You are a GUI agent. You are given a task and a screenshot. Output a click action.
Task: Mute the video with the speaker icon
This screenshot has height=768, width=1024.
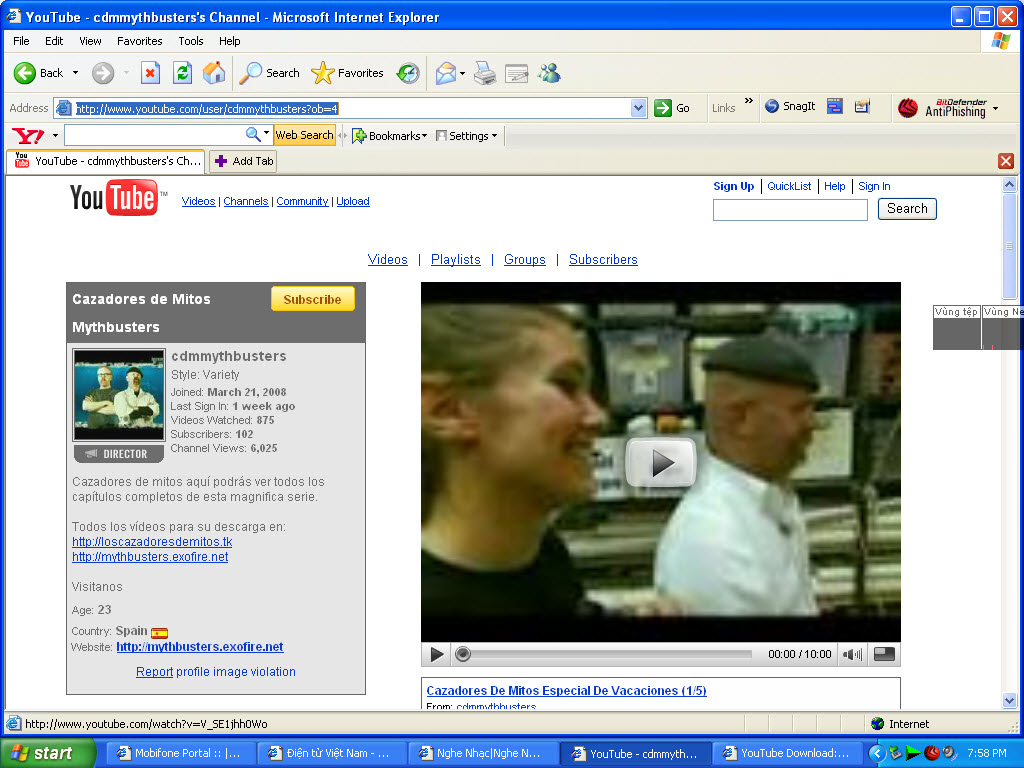pos(852,654)
